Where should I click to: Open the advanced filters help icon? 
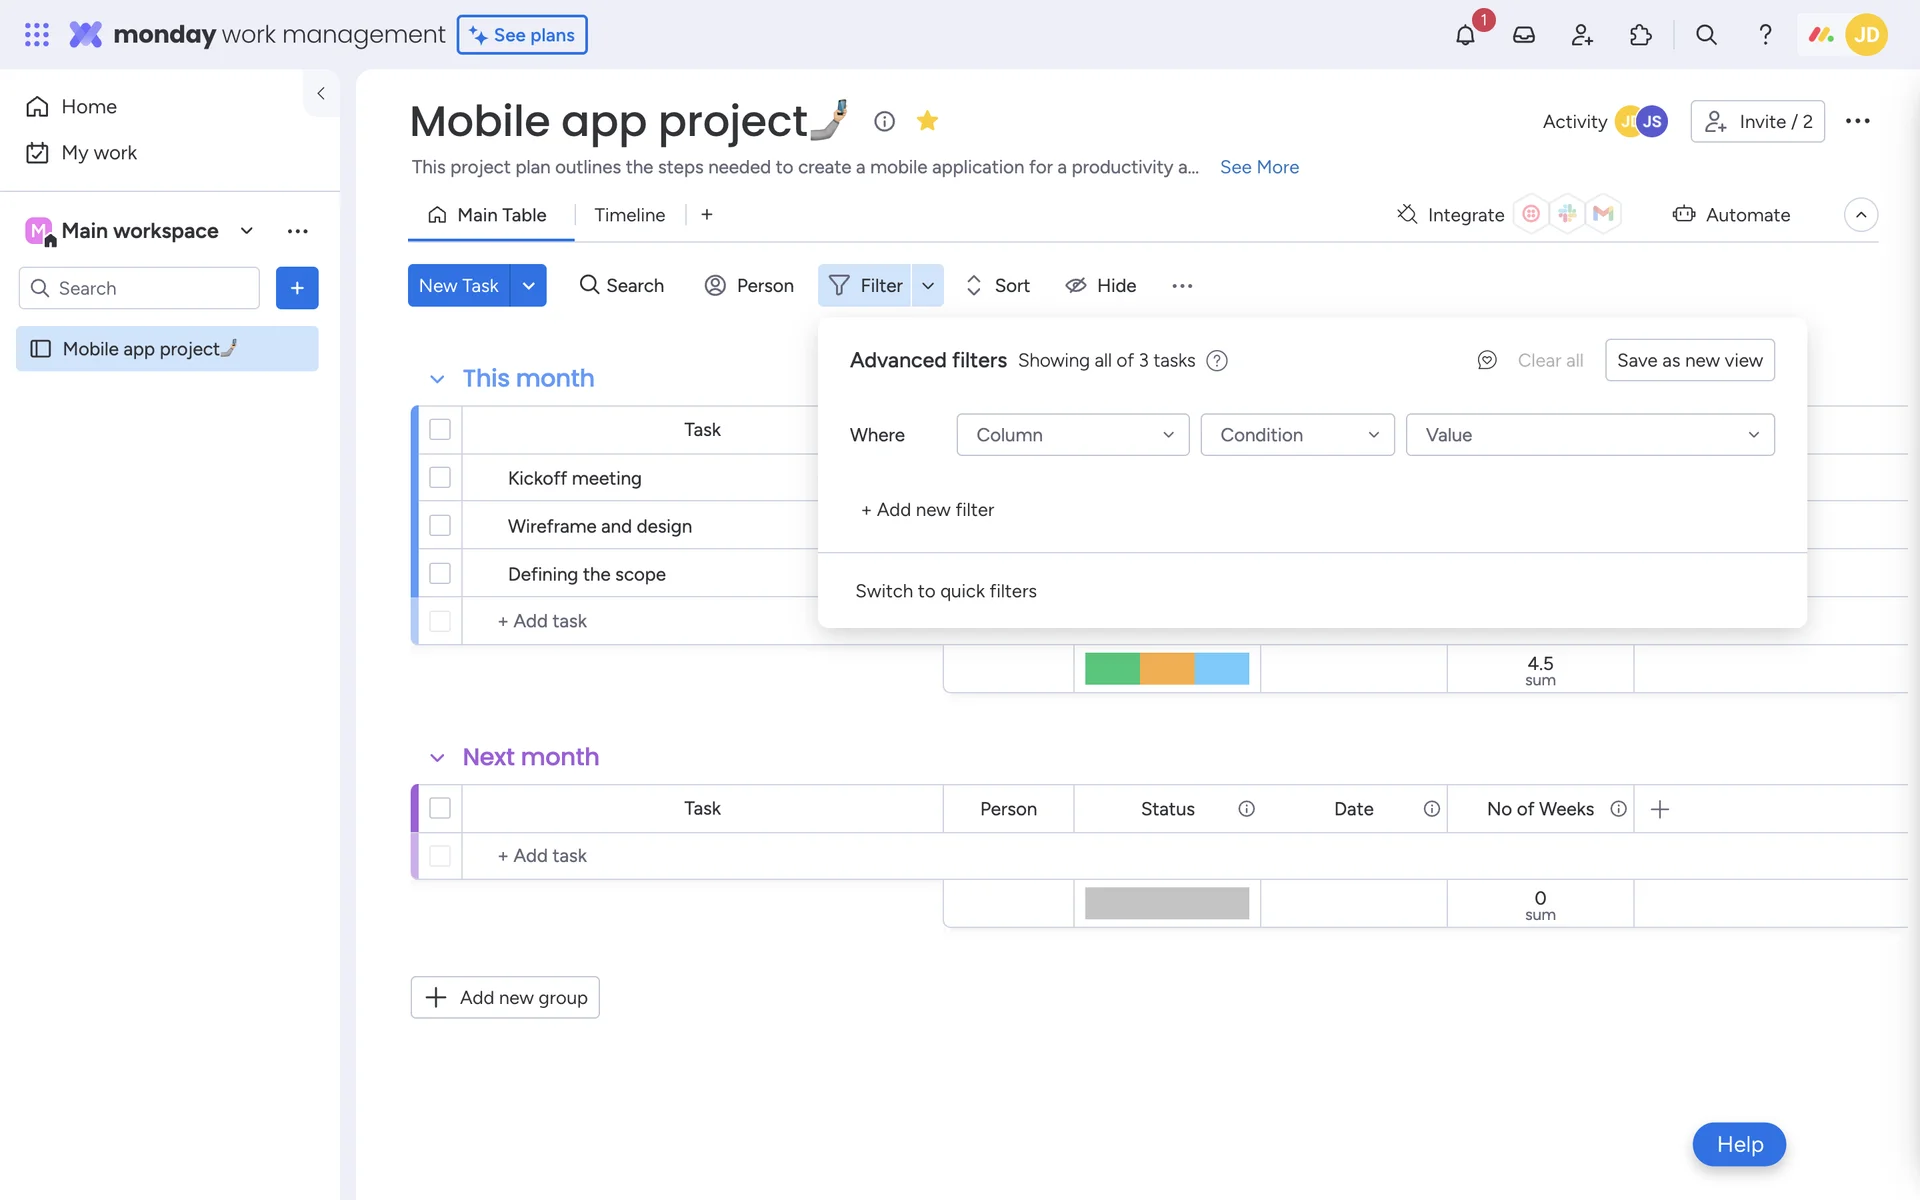pyautogui.click(x=1217, y=360)
